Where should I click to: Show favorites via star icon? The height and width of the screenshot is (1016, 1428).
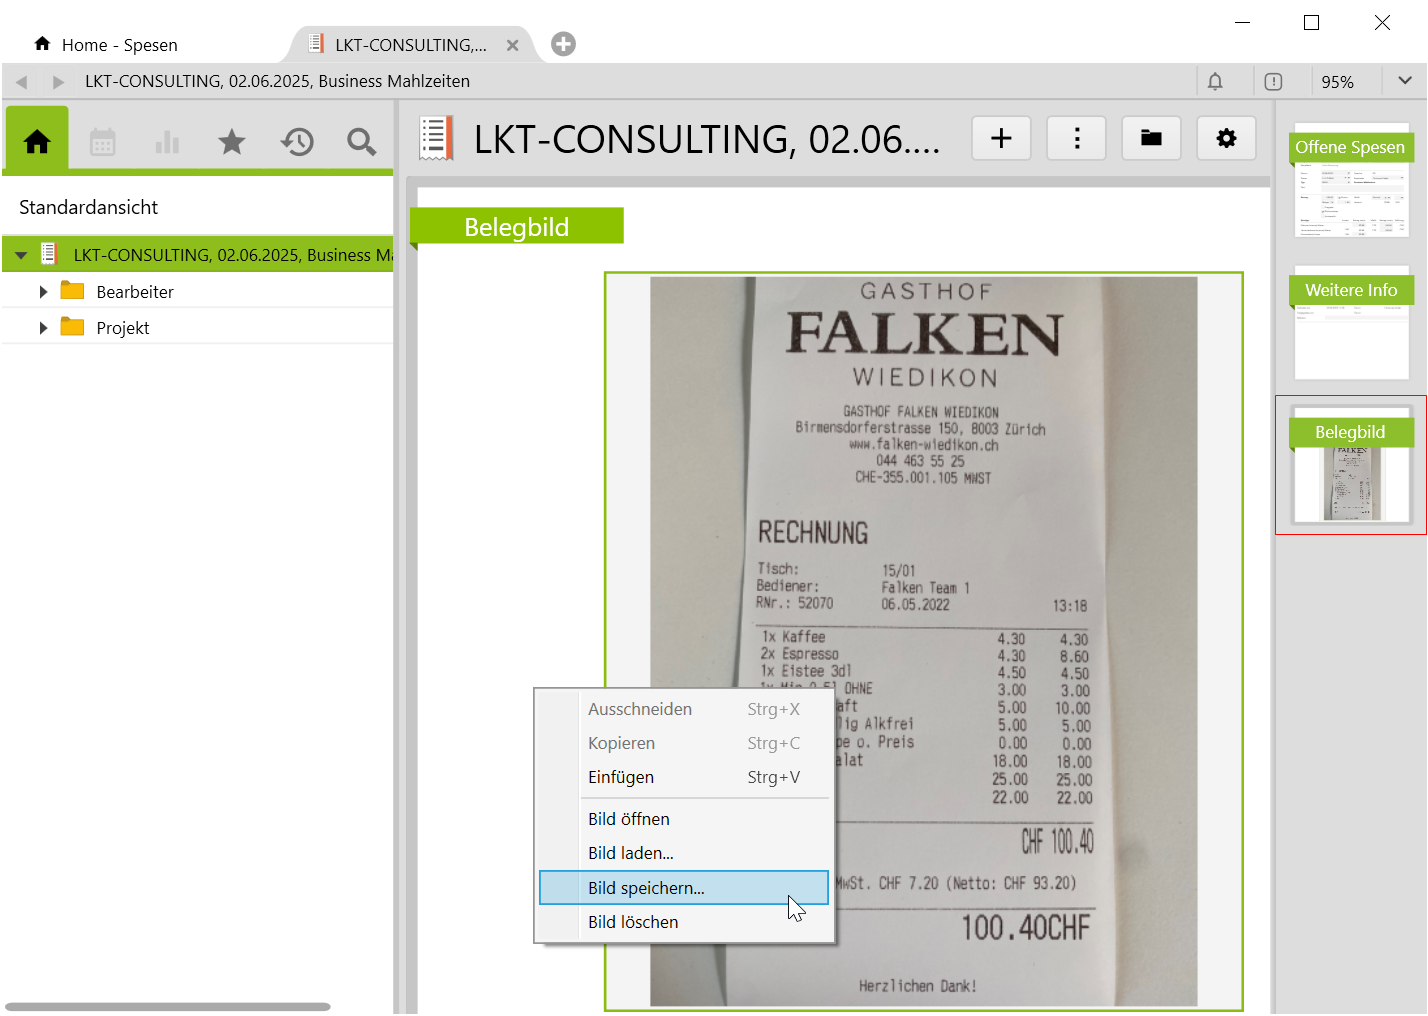pos(231,142)
